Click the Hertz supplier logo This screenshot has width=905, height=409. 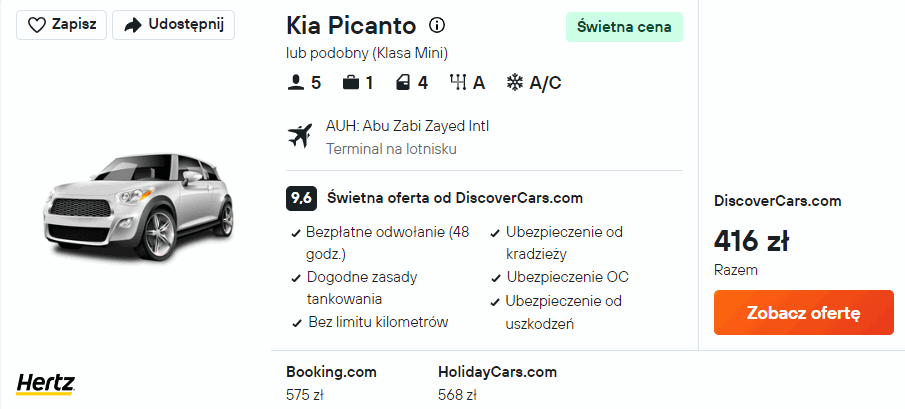point(46,383)
